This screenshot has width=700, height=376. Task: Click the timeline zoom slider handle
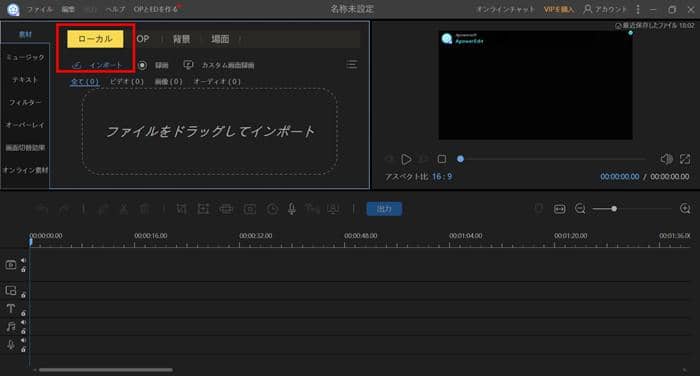click(x=614, y=209)
